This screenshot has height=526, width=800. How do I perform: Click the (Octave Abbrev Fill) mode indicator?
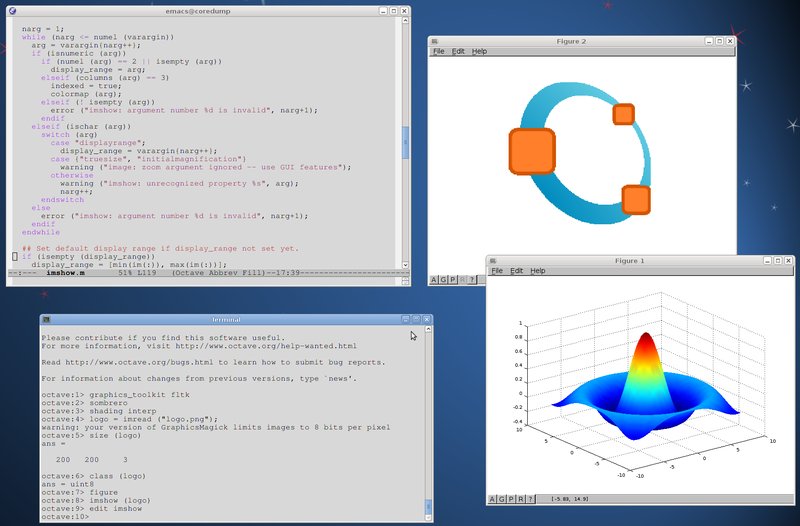pos(218,273)
